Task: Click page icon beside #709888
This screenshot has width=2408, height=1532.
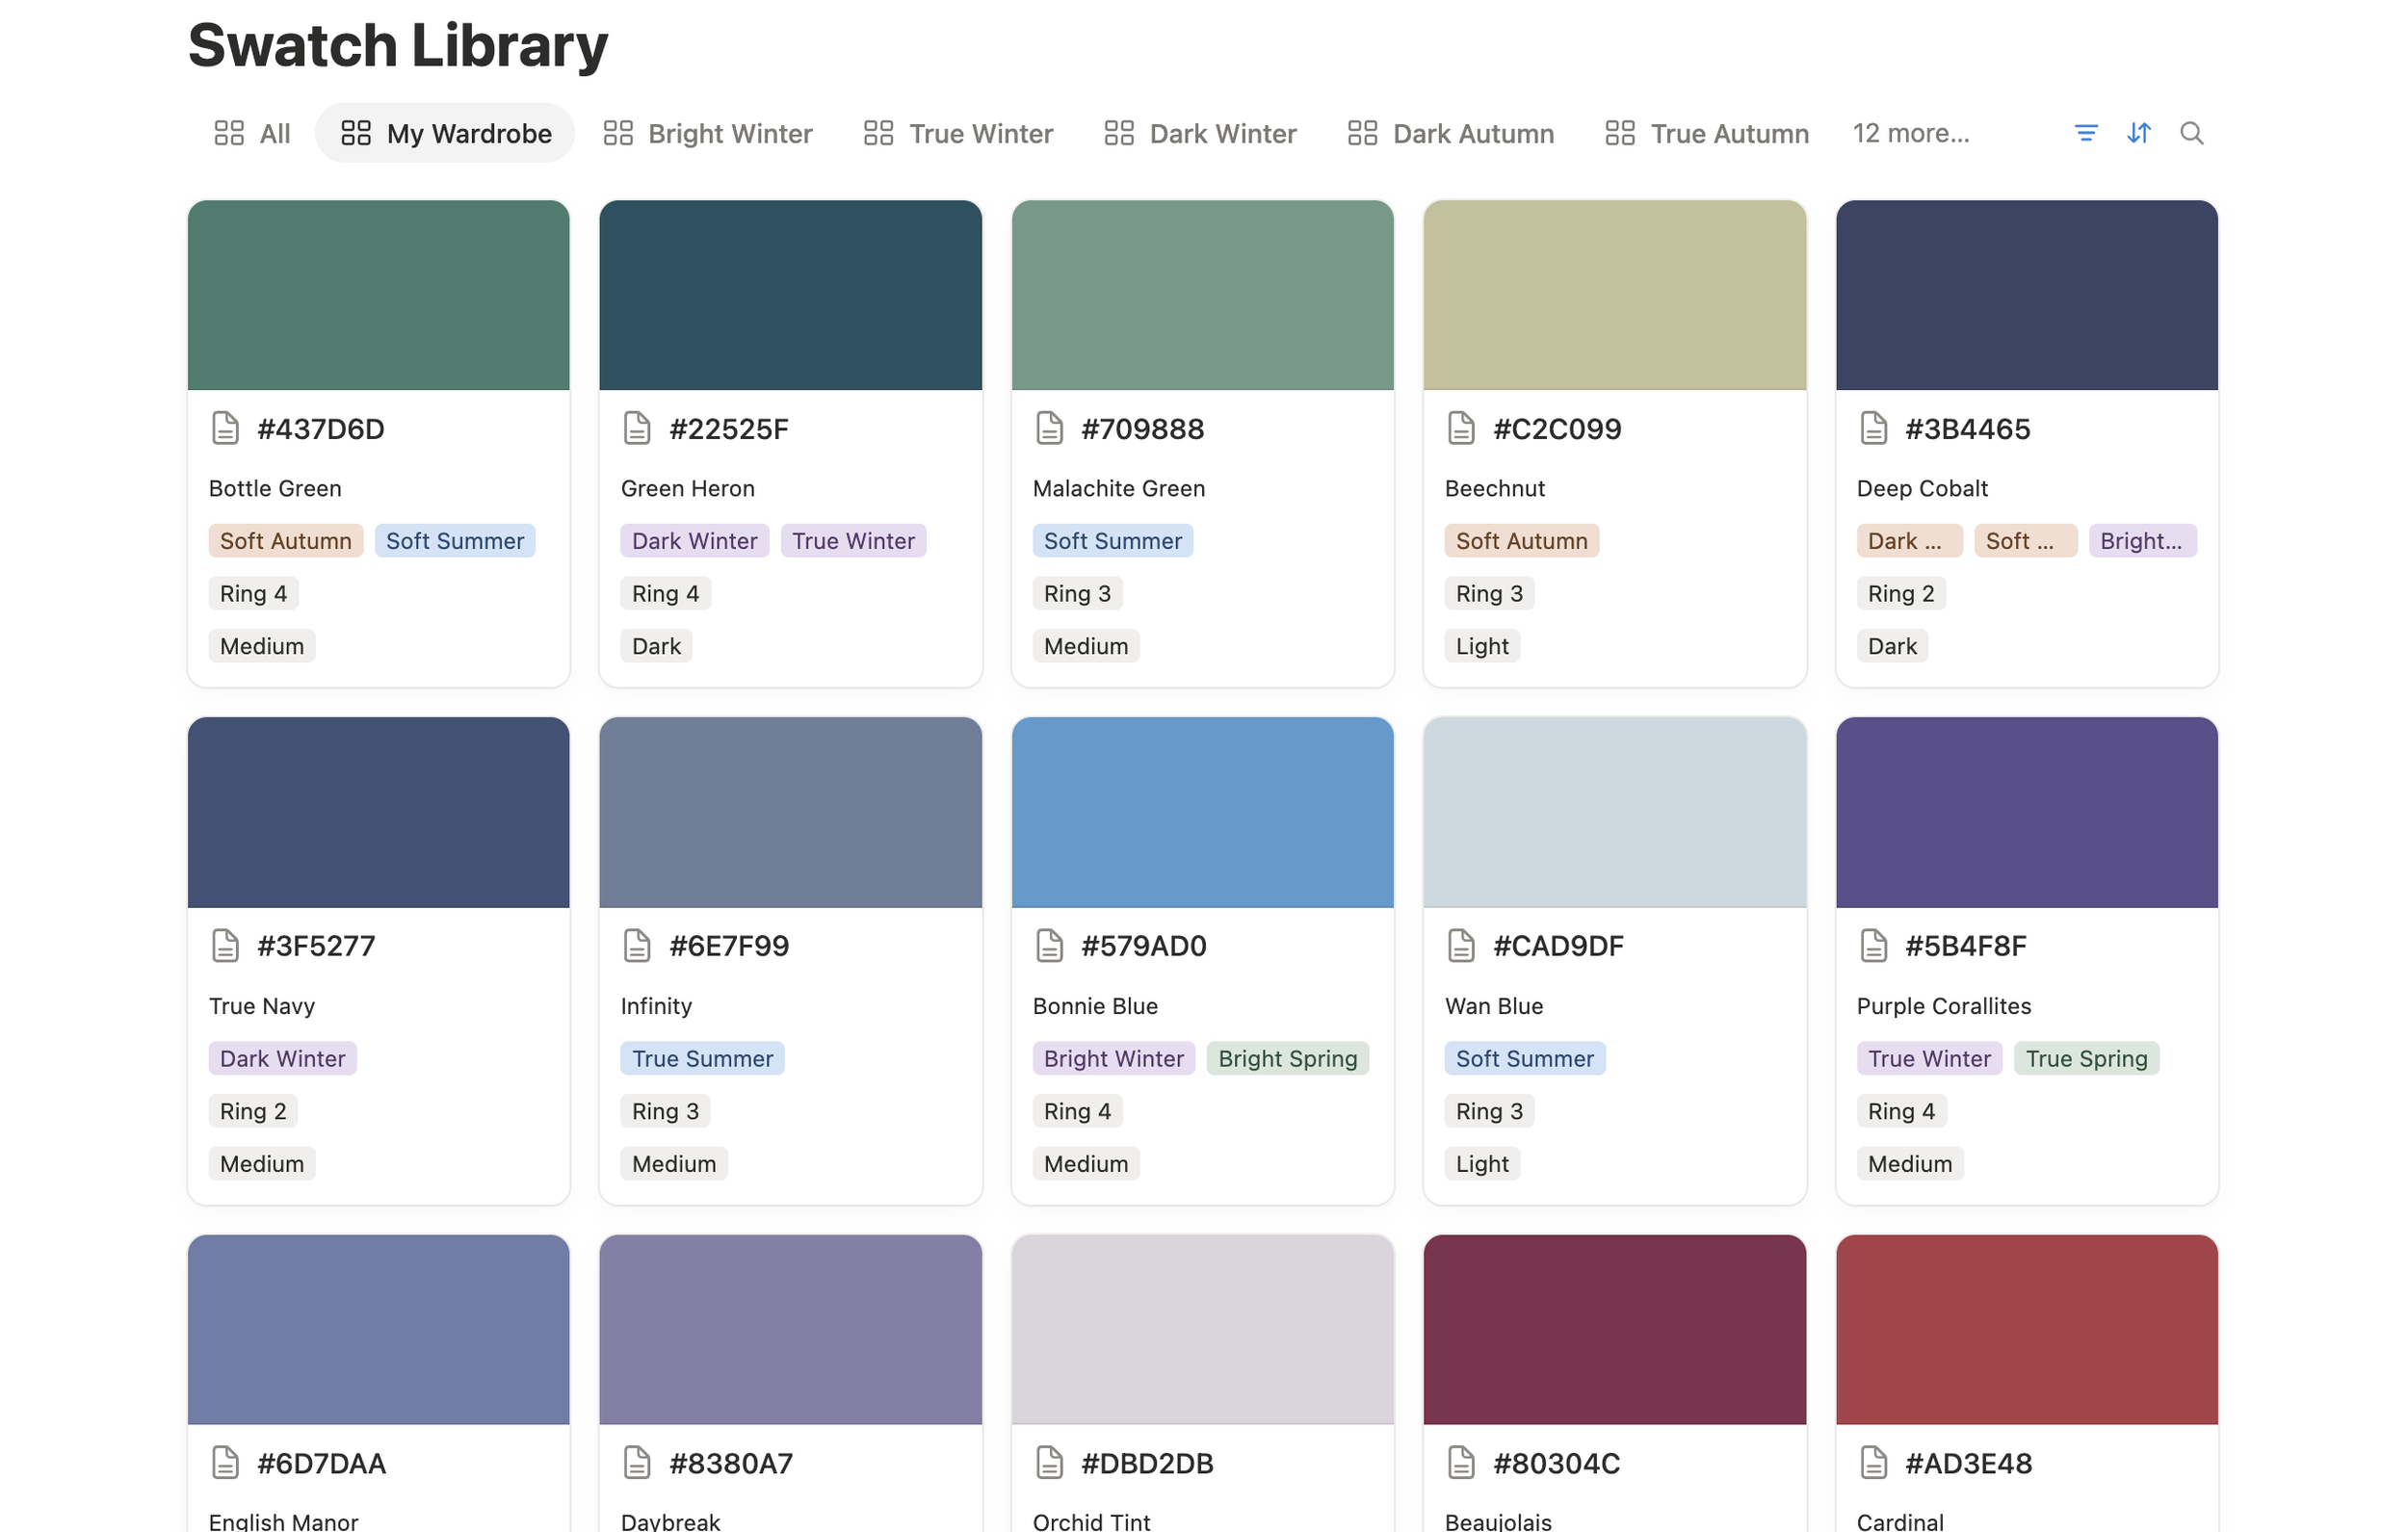Action: coord(1049,428)
